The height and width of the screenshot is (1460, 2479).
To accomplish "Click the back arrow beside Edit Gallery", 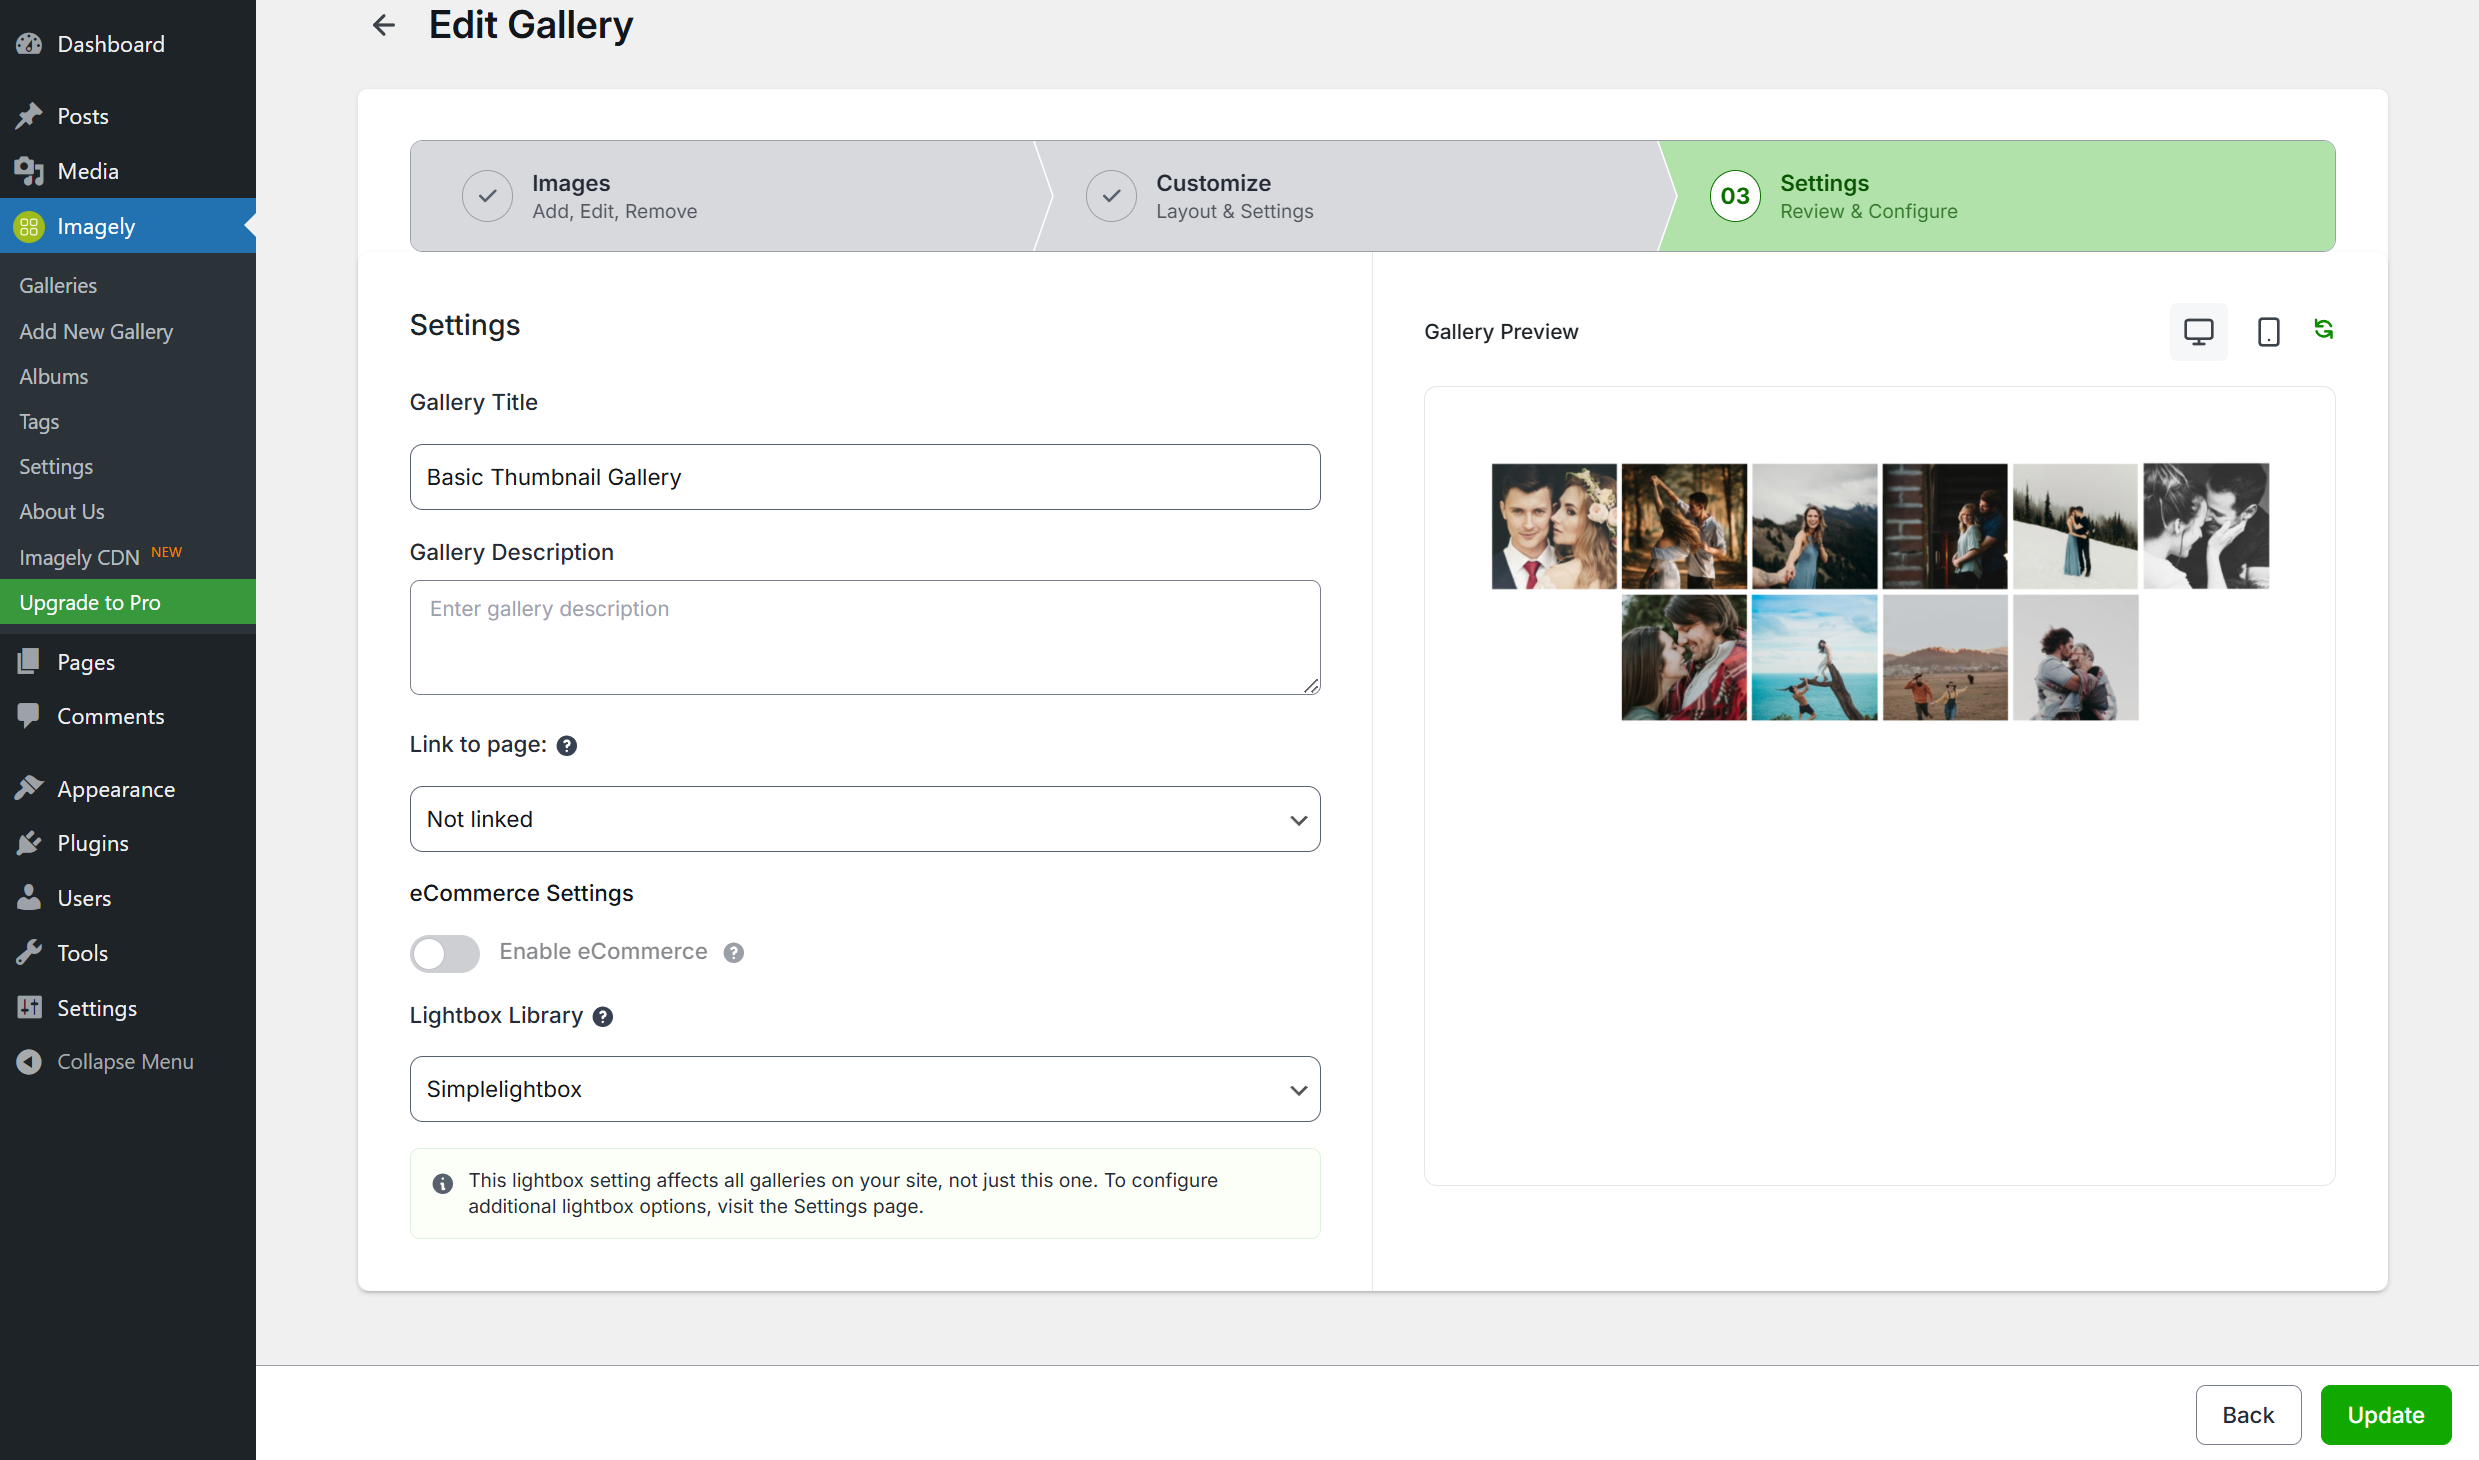I will (383, 25).
